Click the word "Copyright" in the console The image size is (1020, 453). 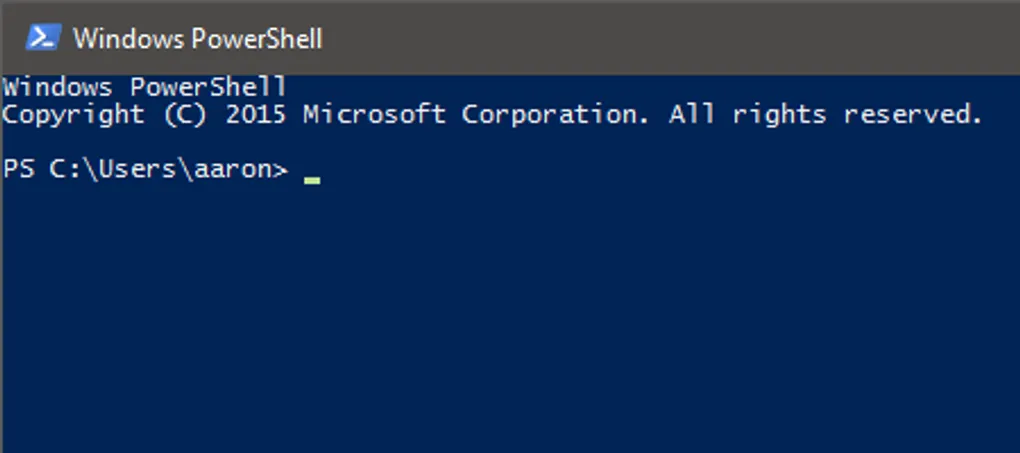(x=74, y=115)
